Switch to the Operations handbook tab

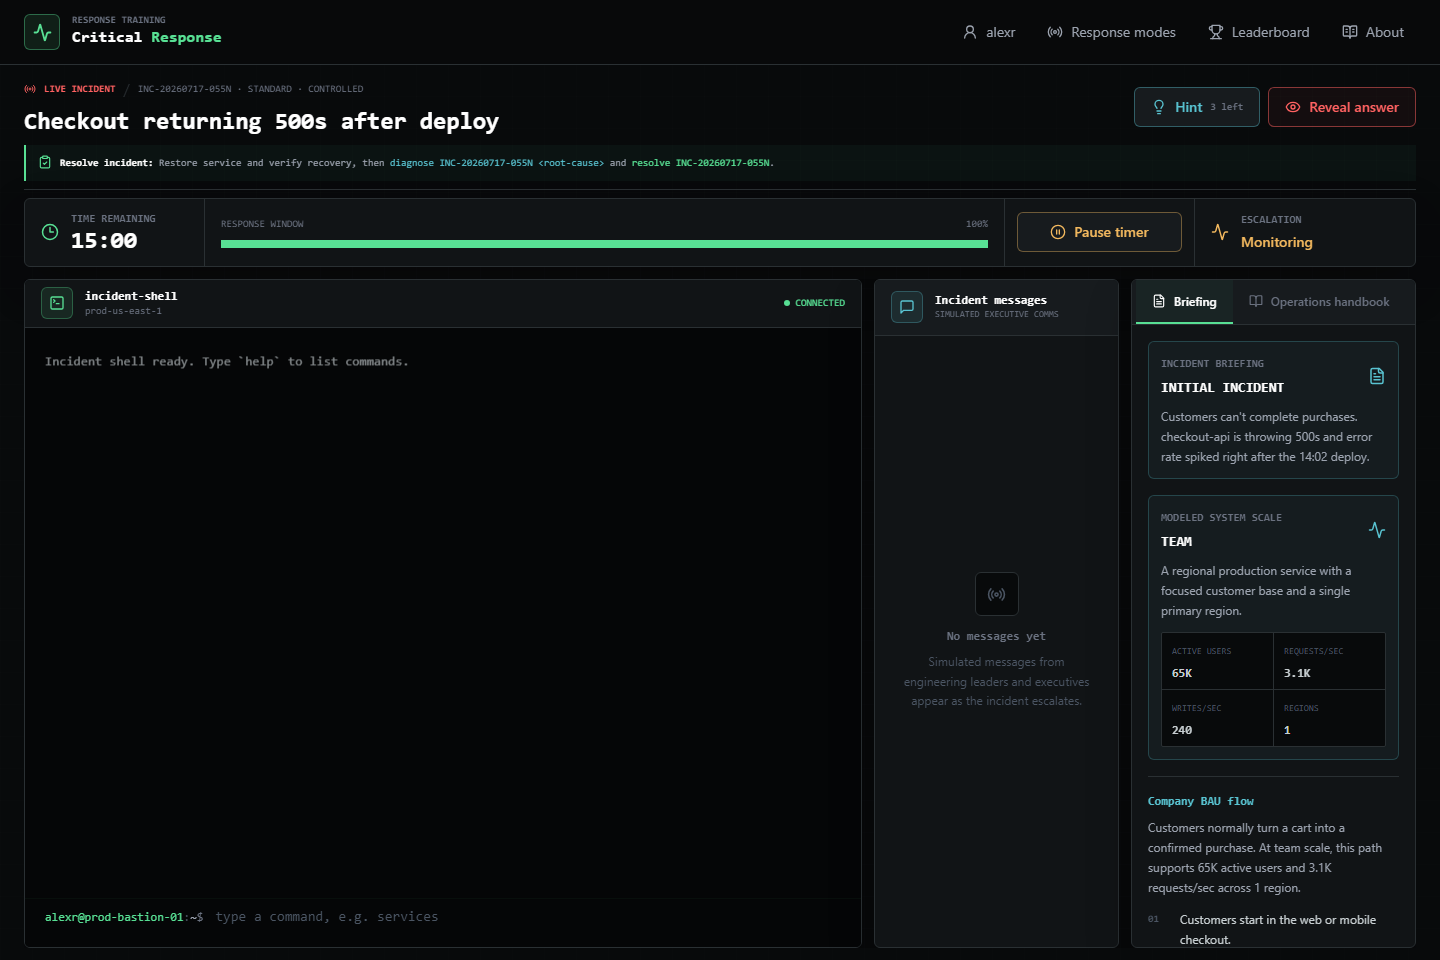[1319, 302]
